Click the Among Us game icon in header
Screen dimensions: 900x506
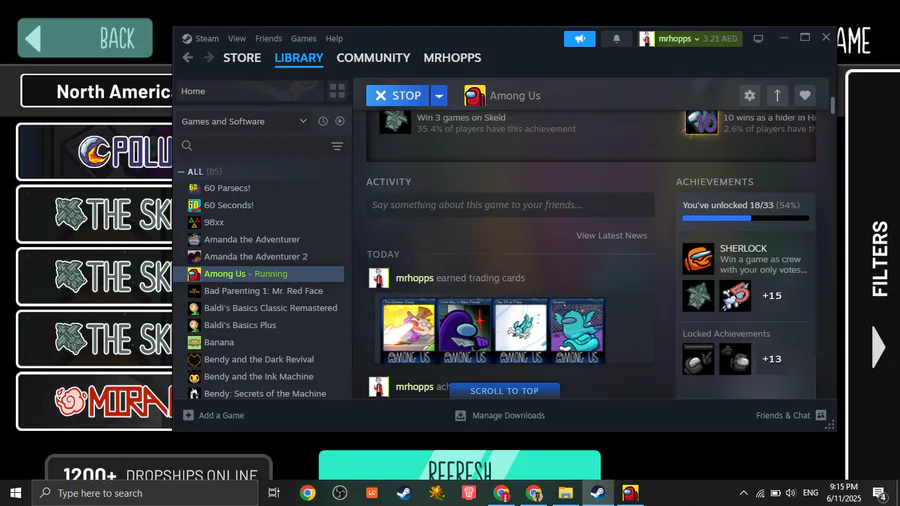click(x=475, y=95)
